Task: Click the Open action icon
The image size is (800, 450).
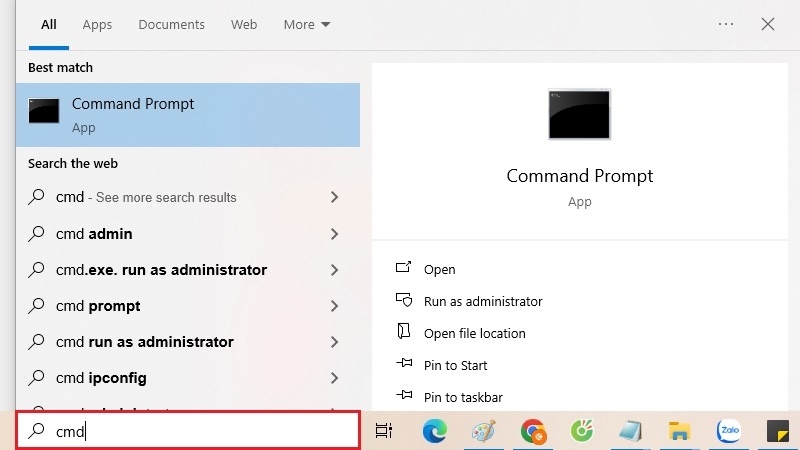Action: coord(404,267)
